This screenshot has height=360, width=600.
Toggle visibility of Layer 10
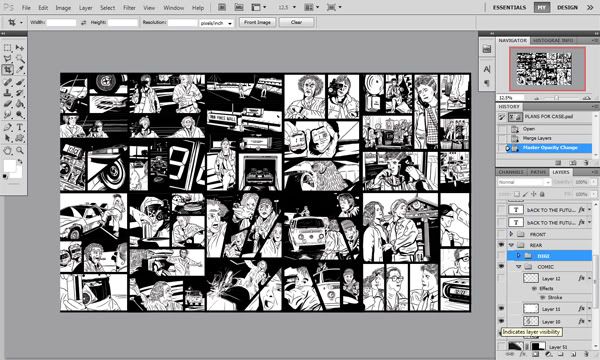tap(501, 321)
